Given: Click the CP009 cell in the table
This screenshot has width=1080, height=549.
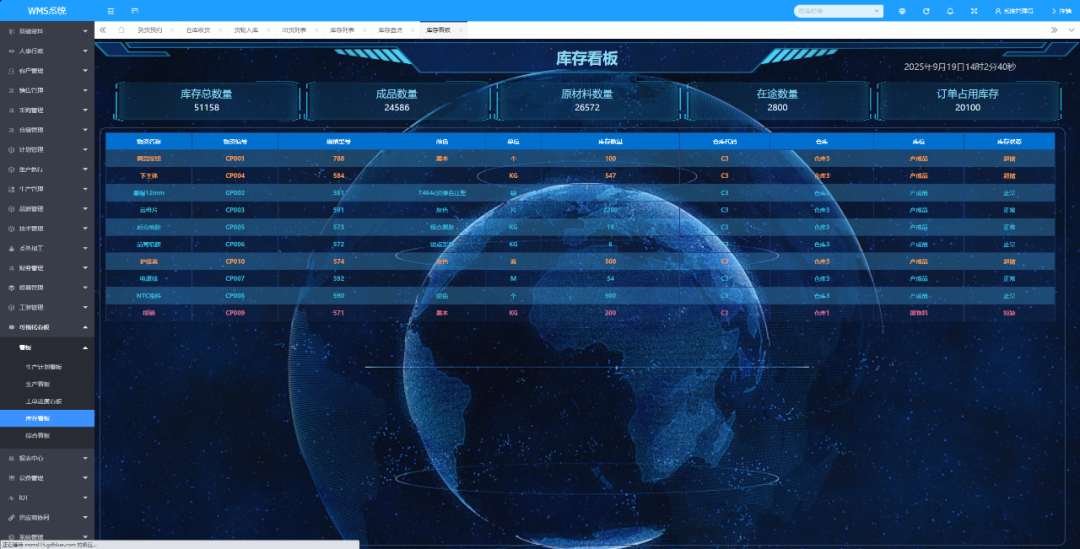Looking at the screenshot, I should 235,313.
